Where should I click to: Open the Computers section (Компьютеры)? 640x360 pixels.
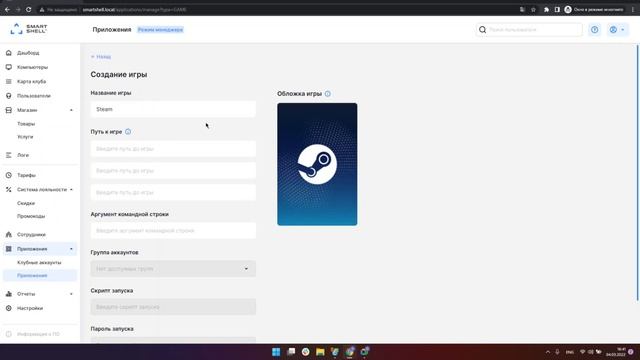(x=32, y=67)
